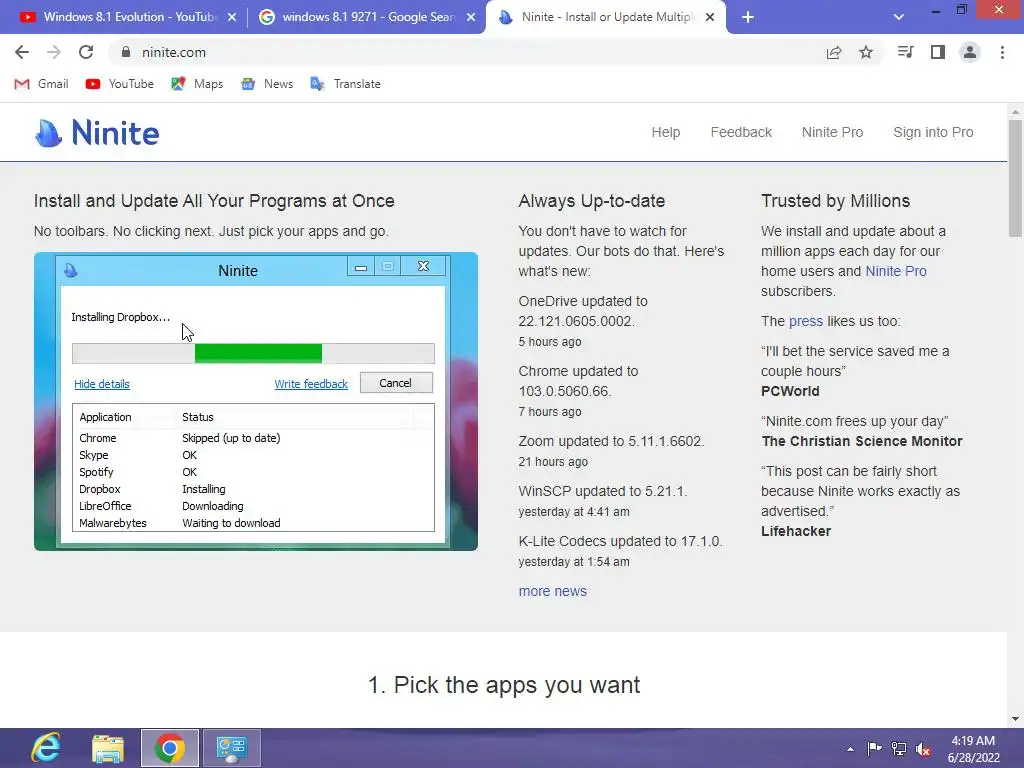This screenshot has width=1024, height=768.
Task: Click the Ninite logo
Action: pos(97,133)
